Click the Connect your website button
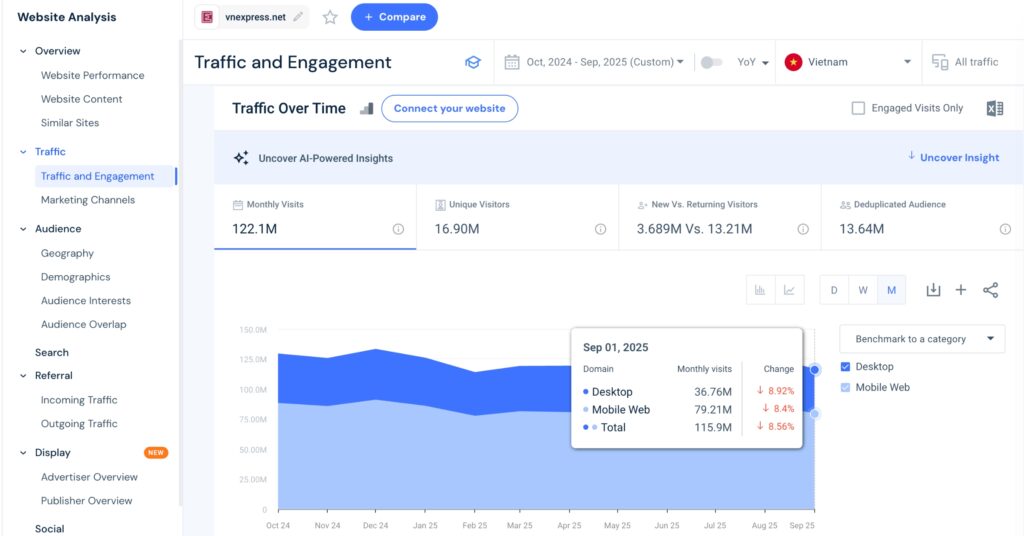 (449, 108)
